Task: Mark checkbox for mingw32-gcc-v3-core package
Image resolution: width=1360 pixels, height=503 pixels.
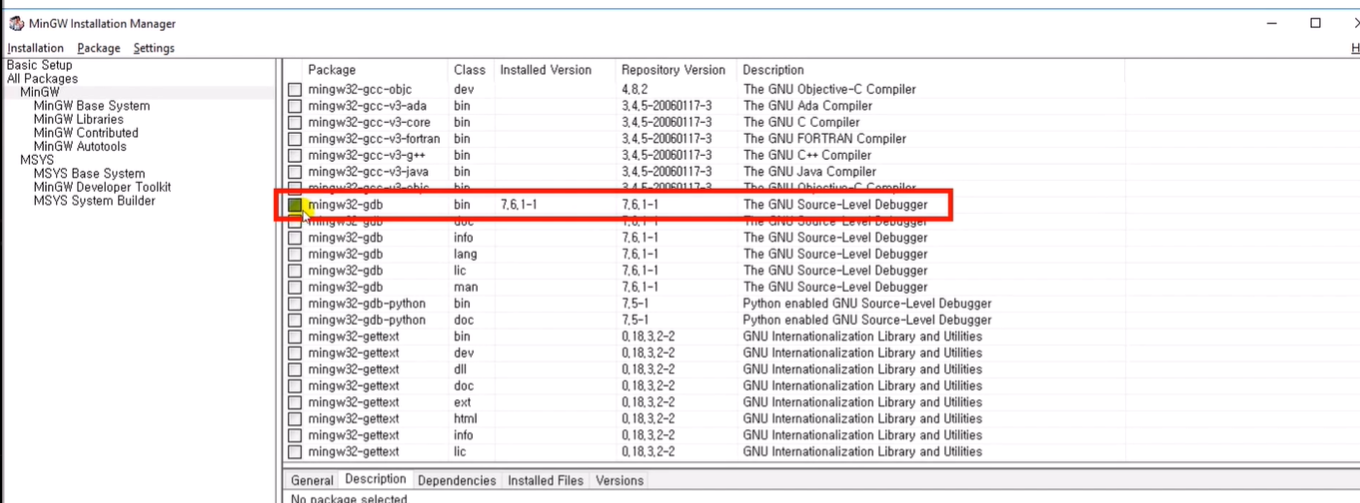Action: pyautogui.click(x=295, y=123)
